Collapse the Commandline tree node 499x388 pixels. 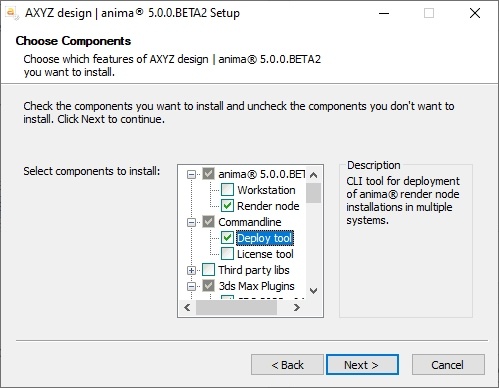pos(191,222)
